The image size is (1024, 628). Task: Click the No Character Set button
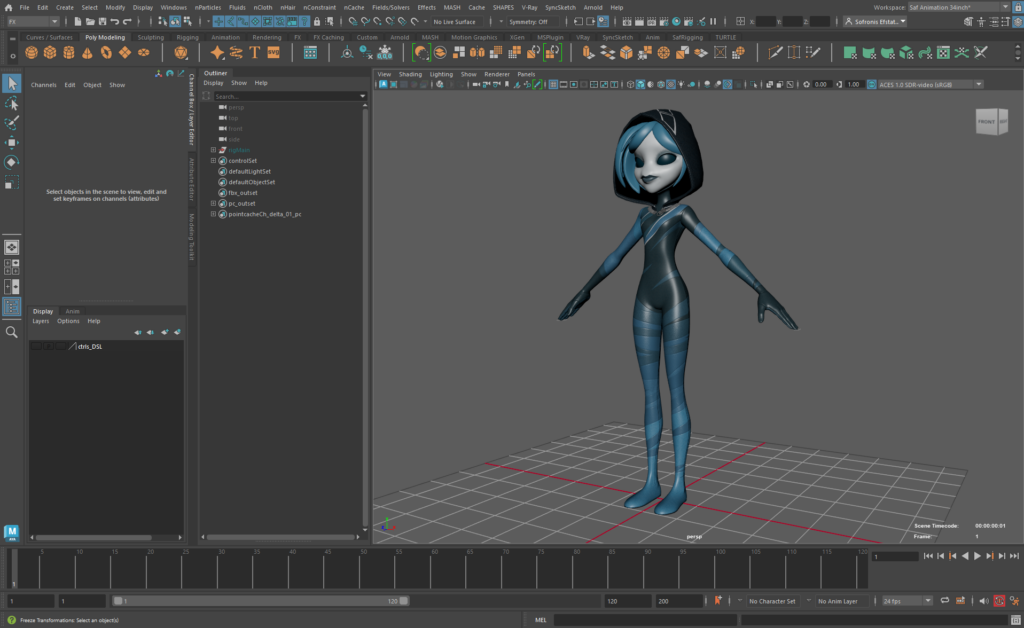click(x=772, y=601)
